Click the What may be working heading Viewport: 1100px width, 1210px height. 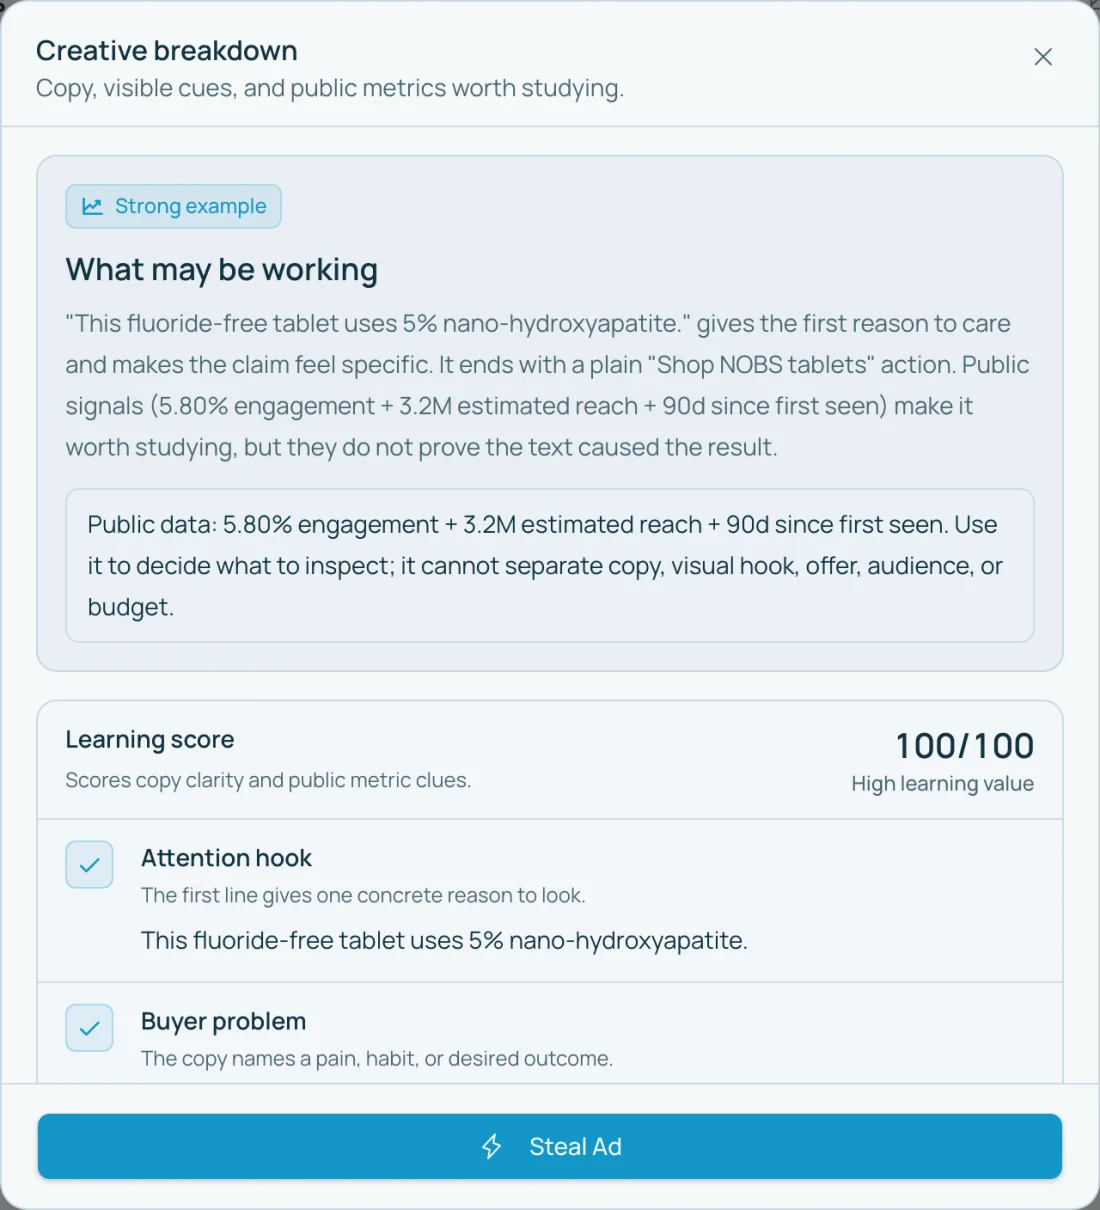pyautogui.click(x=222, y=270)
